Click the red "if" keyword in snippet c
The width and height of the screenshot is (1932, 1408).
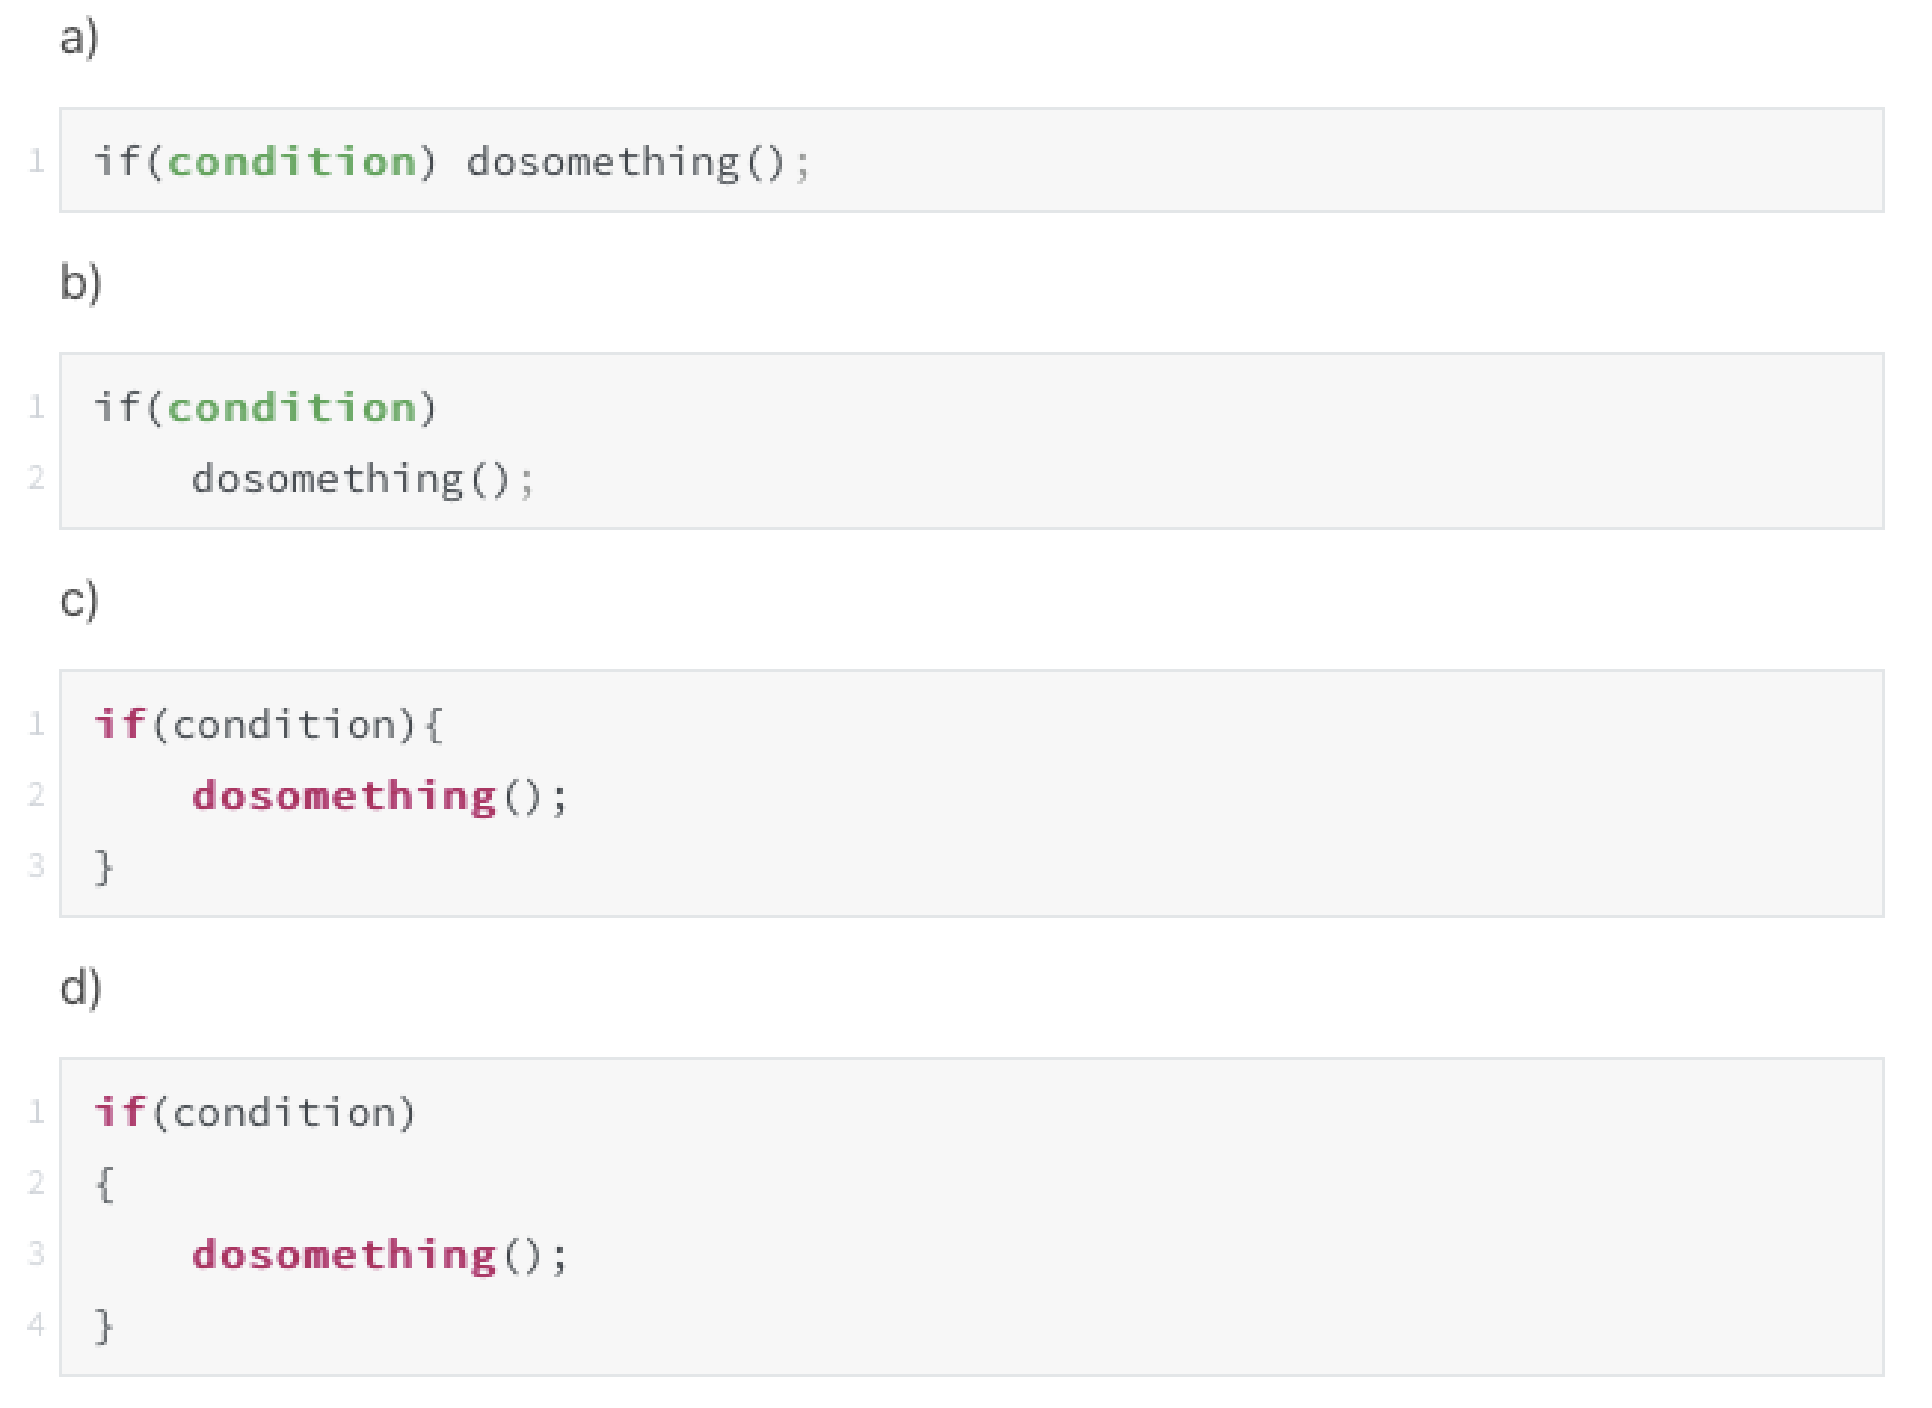pos(119,724)
